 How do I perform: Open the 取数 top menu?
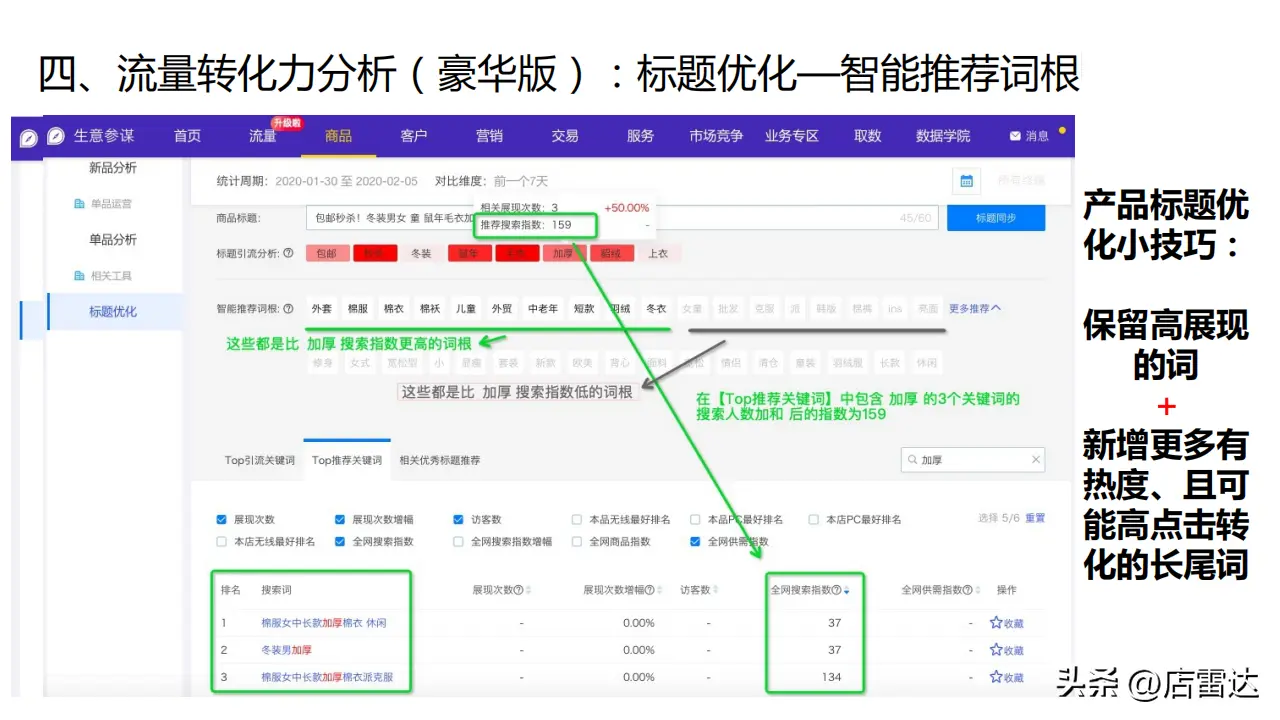[868, 136]
